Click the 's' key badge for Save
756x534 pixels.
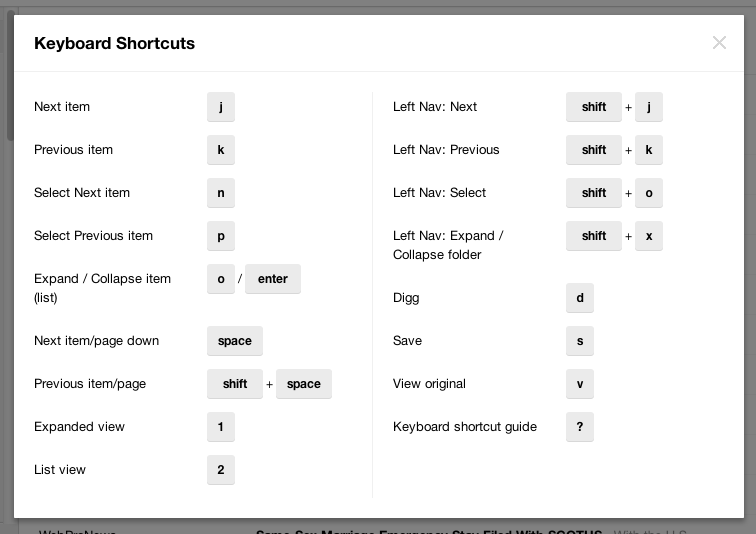[x=579, y=341]
